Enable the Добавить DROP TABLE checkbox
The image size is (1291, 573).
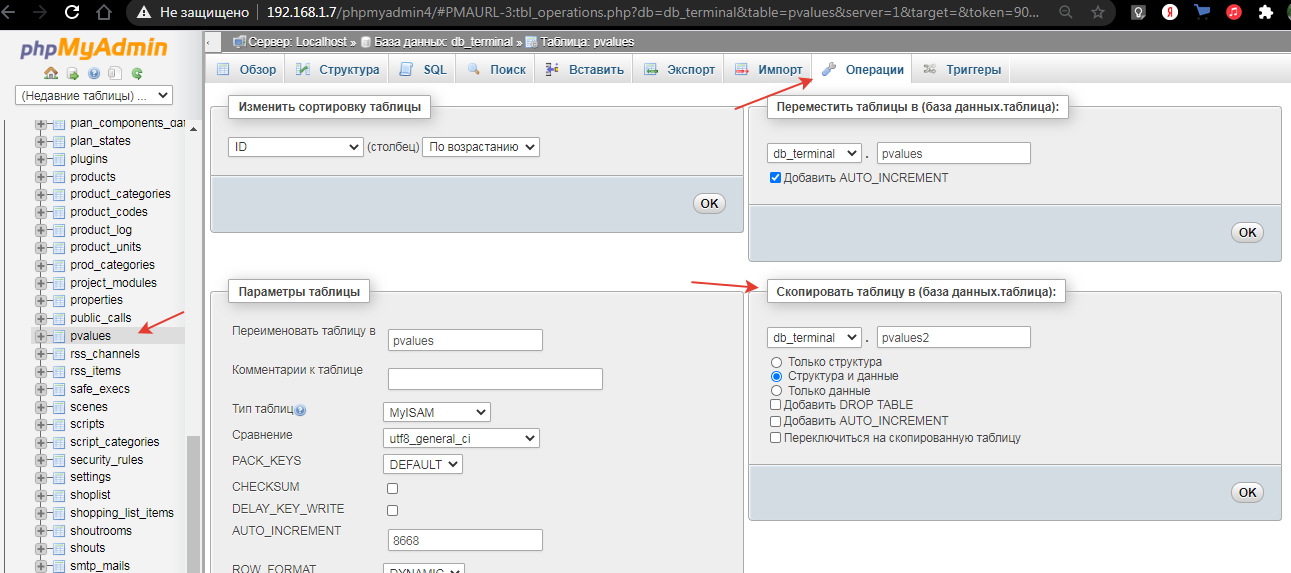776,405
